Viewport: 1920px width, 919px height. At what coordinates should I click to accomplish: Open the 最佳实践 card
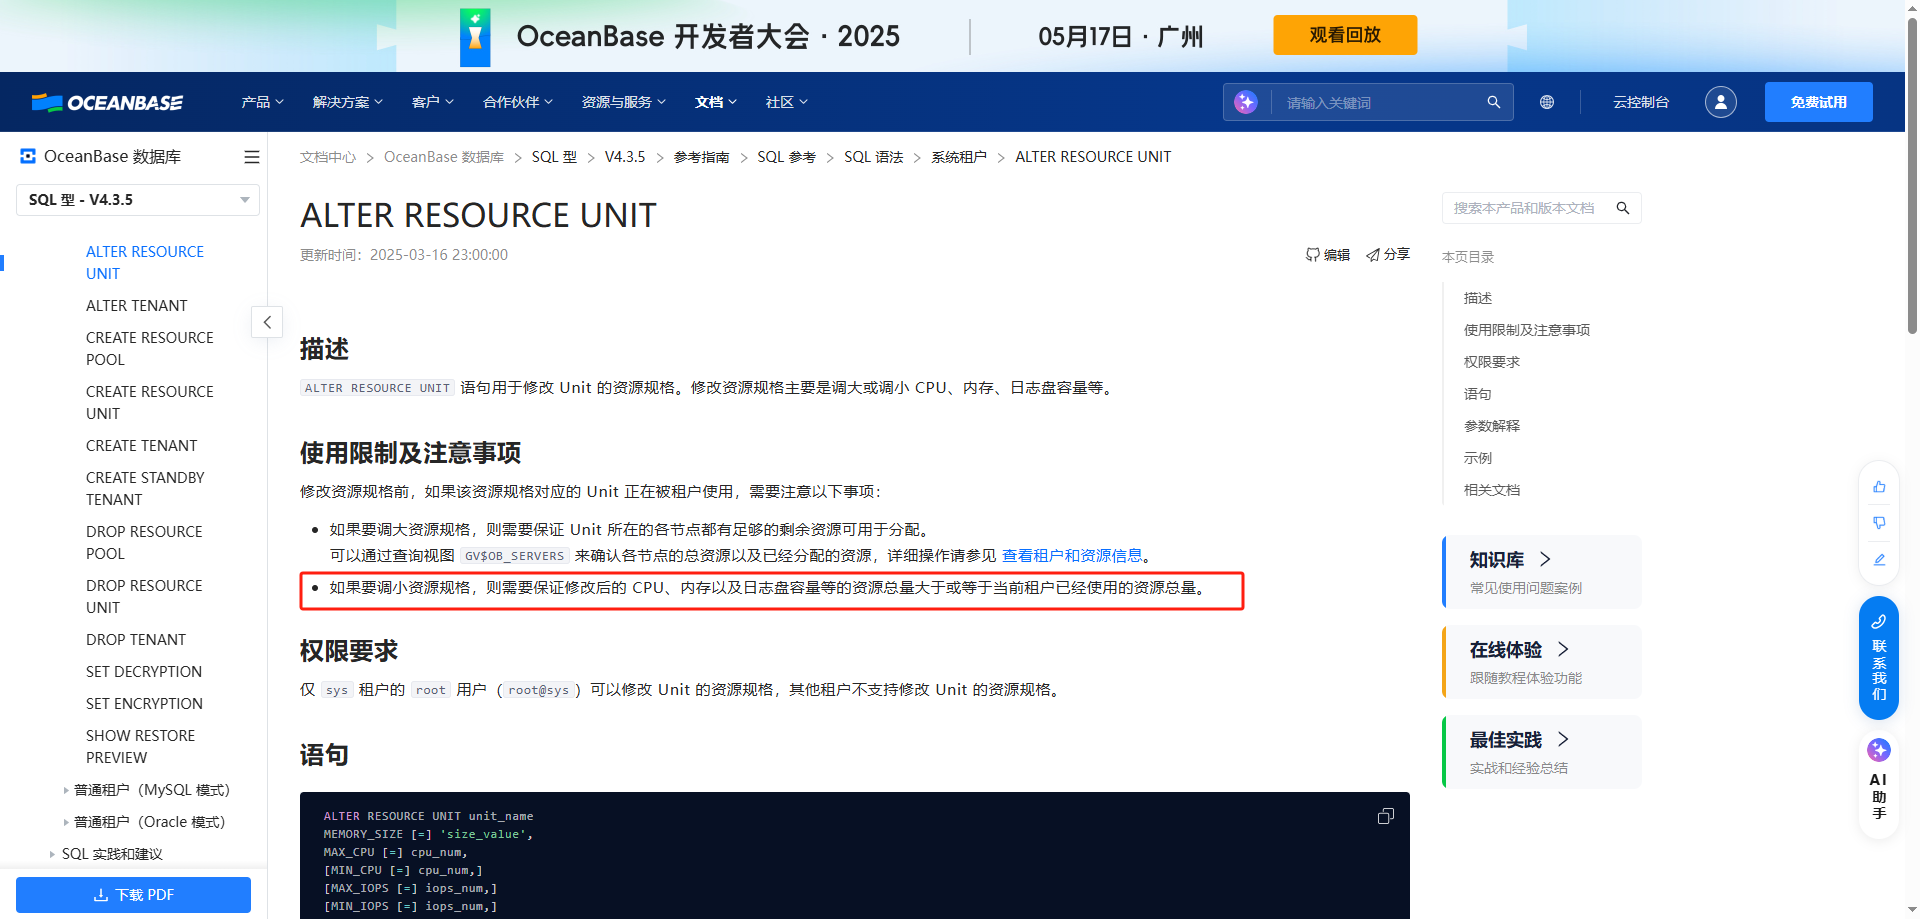[x=1542, y=752]
